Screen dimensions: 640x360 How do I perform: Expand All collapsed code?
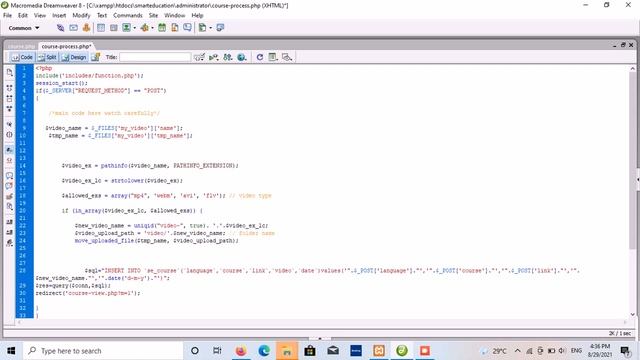click(x=9, y=109)
